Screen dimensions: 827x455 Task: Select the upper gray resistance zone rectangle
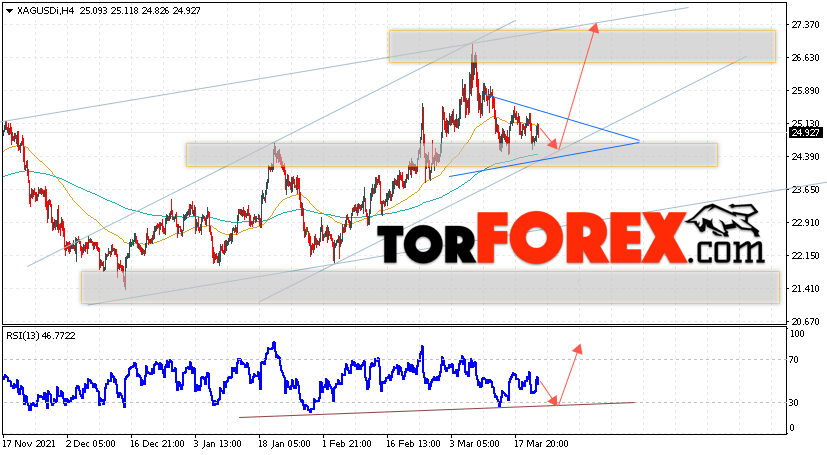pyautogui.click(x=582, y=46)
